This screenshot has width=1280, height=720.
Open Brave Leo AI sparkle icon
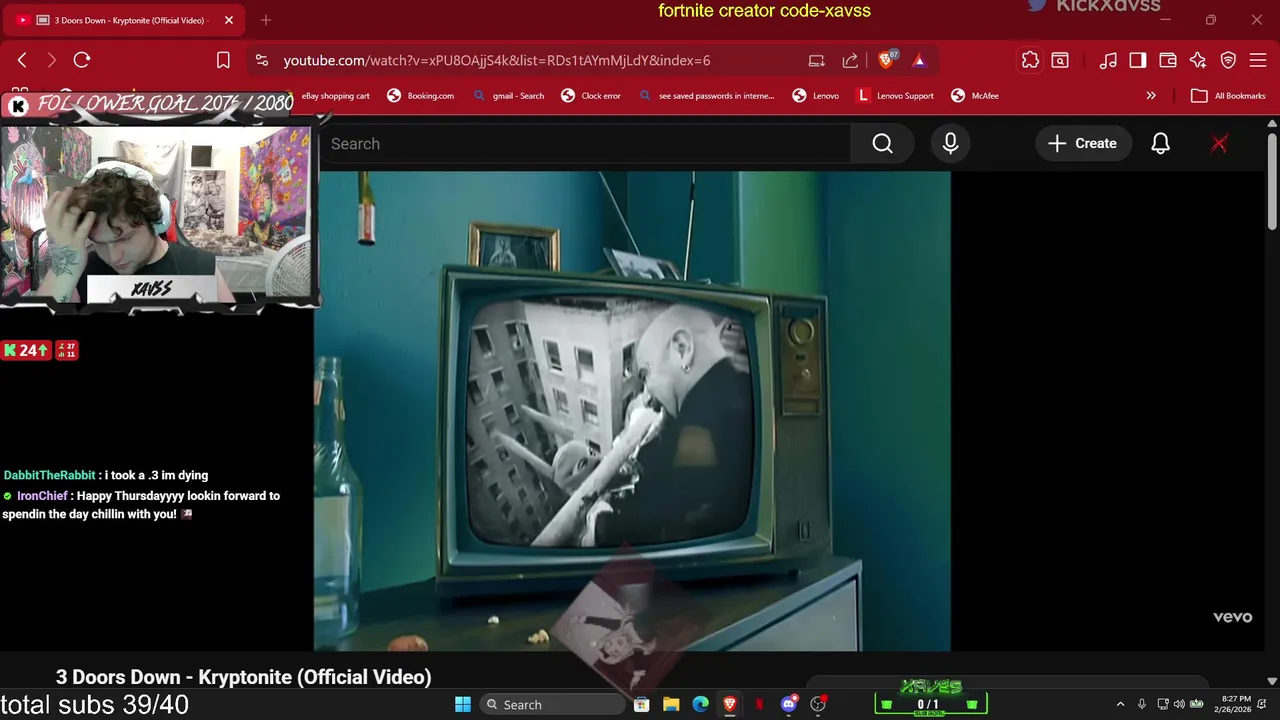click(1198, 60)
